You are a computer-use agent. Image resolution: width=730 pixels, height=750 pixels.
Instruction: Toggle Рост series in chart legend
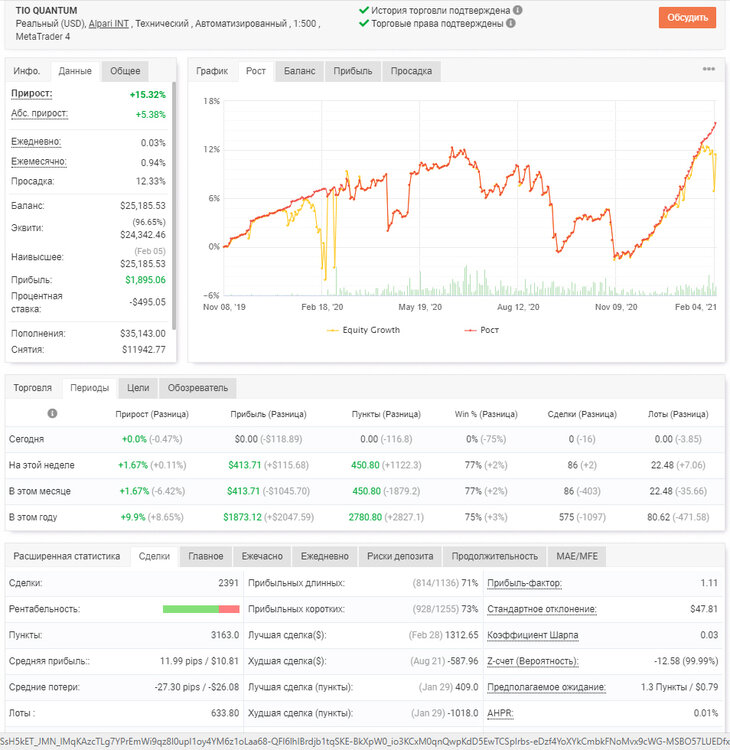point(482,330)
